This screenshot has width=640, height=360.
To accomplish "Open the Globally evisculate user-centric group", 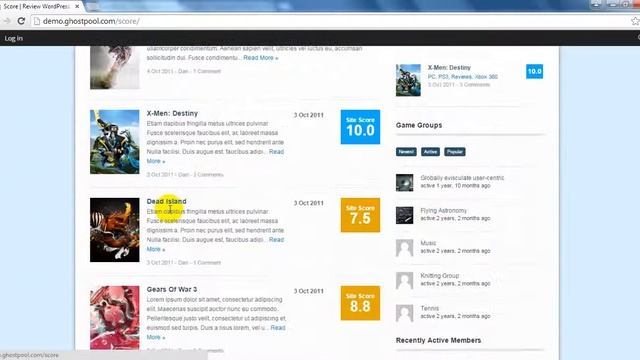I will coord(462,178).
